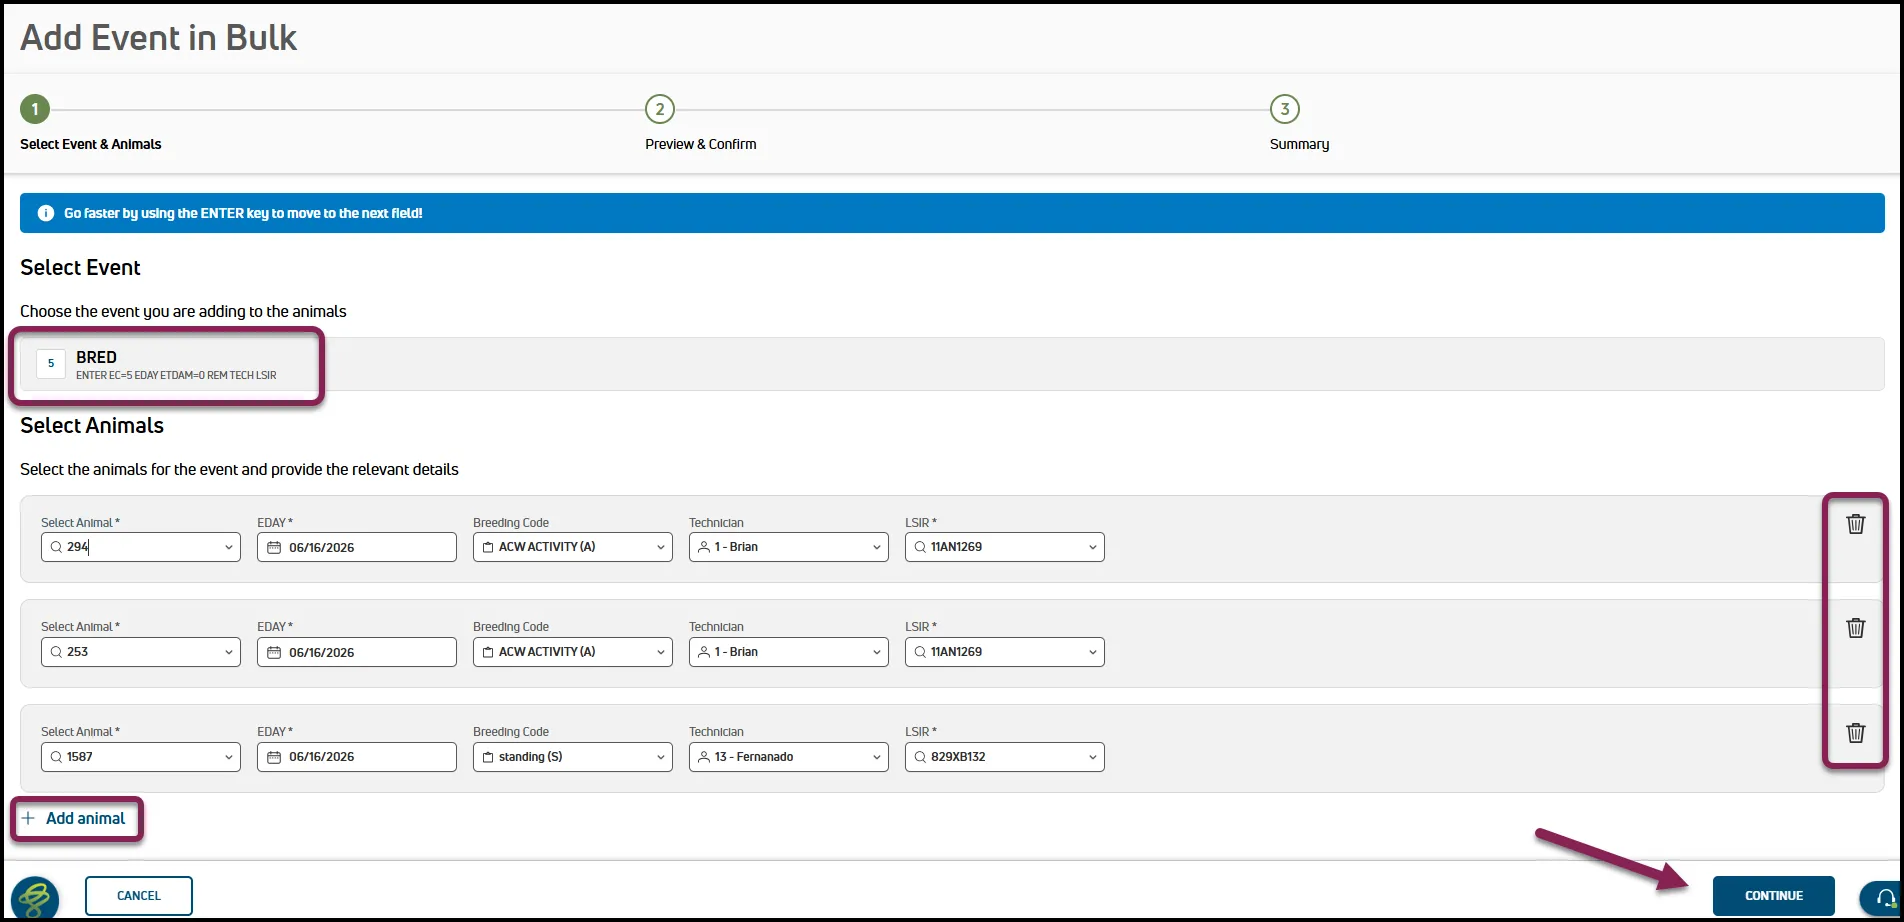This screenshot has height=922, width=1904.
Task: Click the Select Animal field containing 253
Action: click(141, 652)
